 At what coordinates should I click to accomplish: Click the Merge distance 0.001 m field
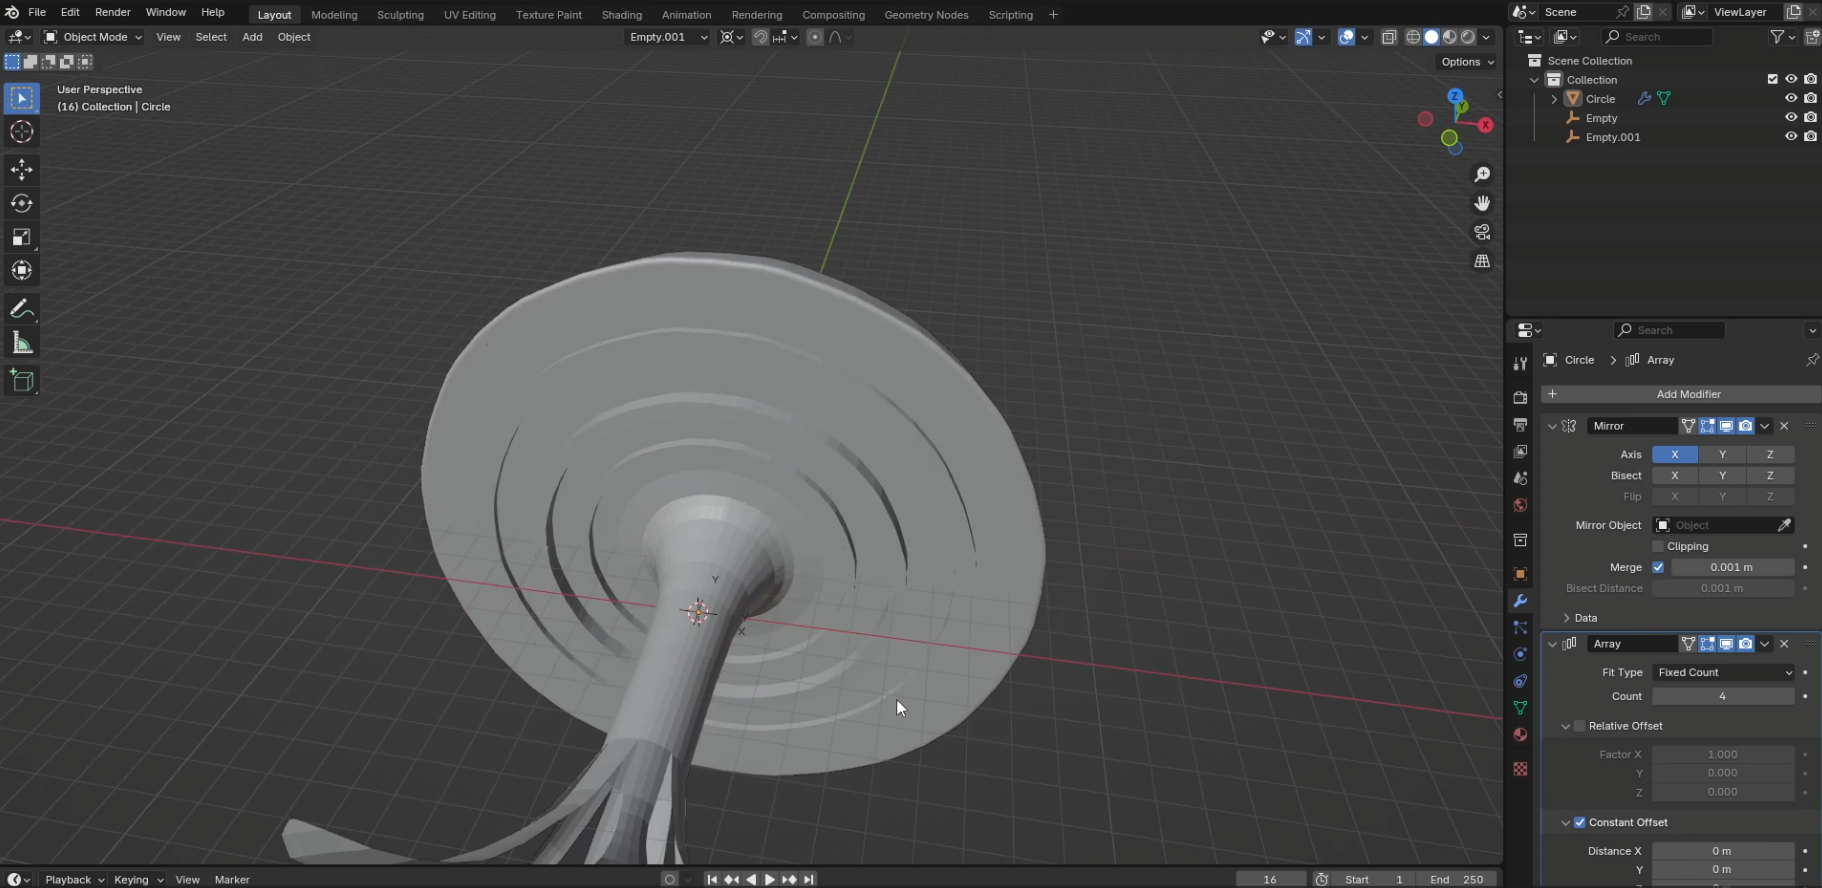coord(1732,568)
